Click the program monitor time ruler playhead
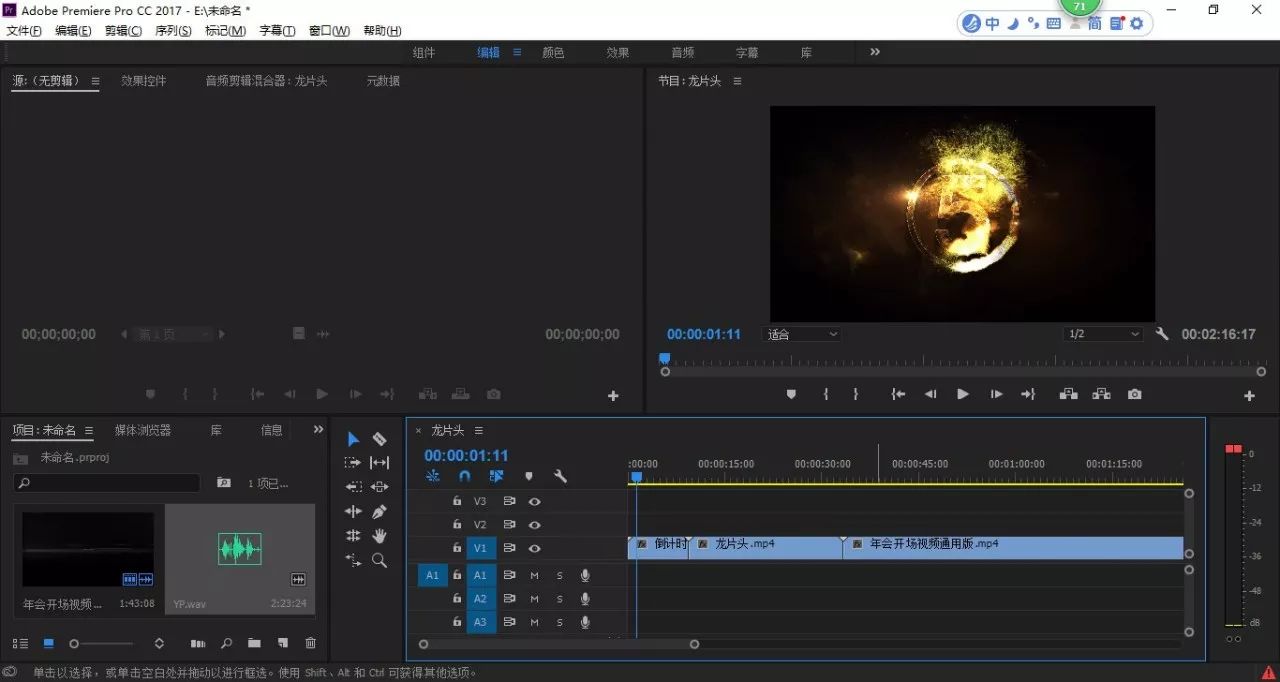The image size is (1280, 682). [664, 357]
